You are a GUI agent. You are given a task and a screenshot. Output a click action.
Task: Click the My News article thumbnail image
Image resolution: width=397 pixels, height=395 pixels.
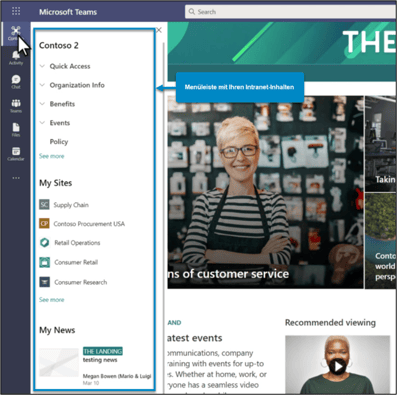click(59, 362)
